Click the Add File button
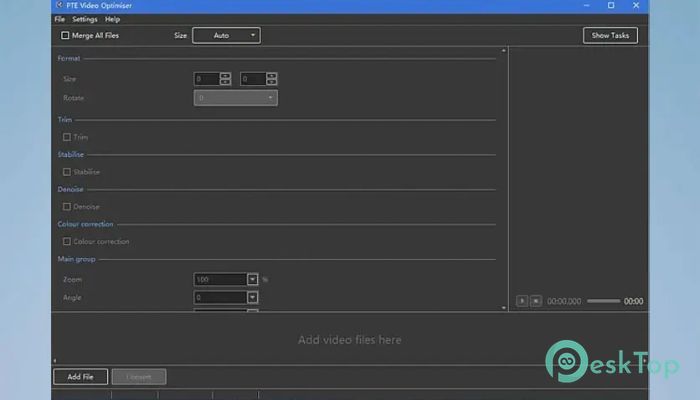This screenshot has height=400, width=700. 80,377
